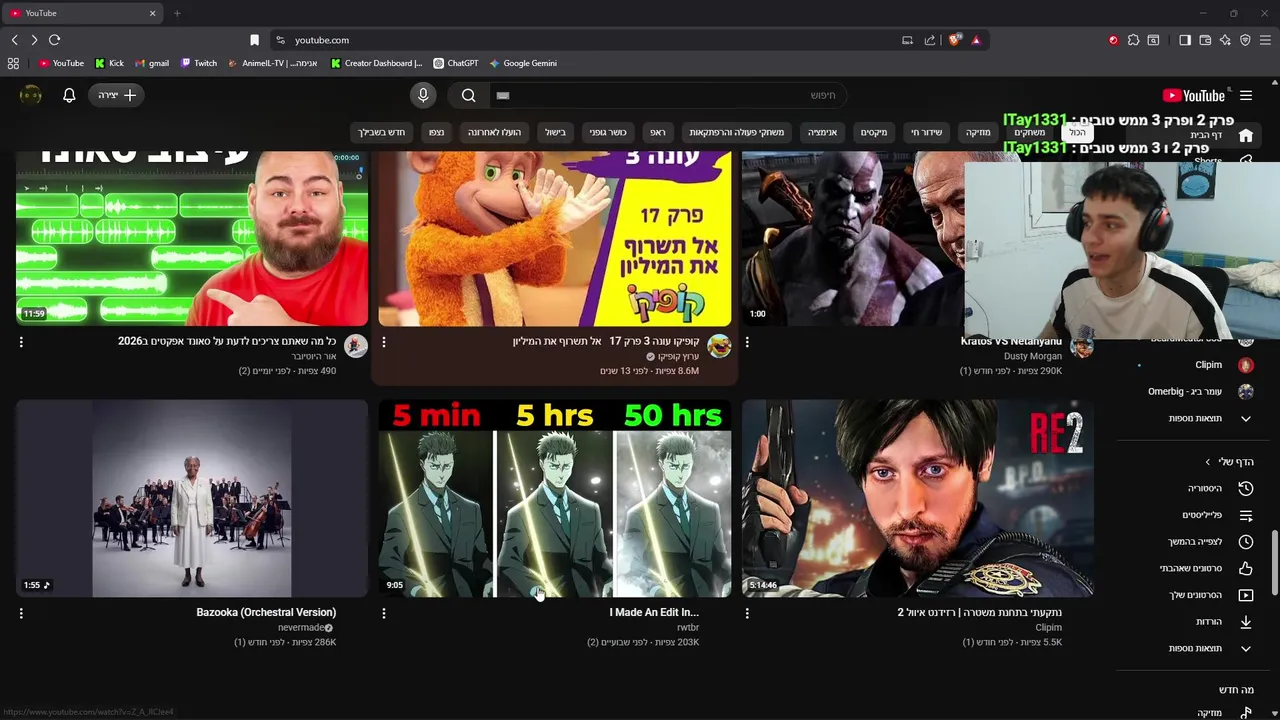The width and height of the screenshot is (1280, 720).
Task: Open the RE2 police station video thumbnail
Action: point(918,498)
